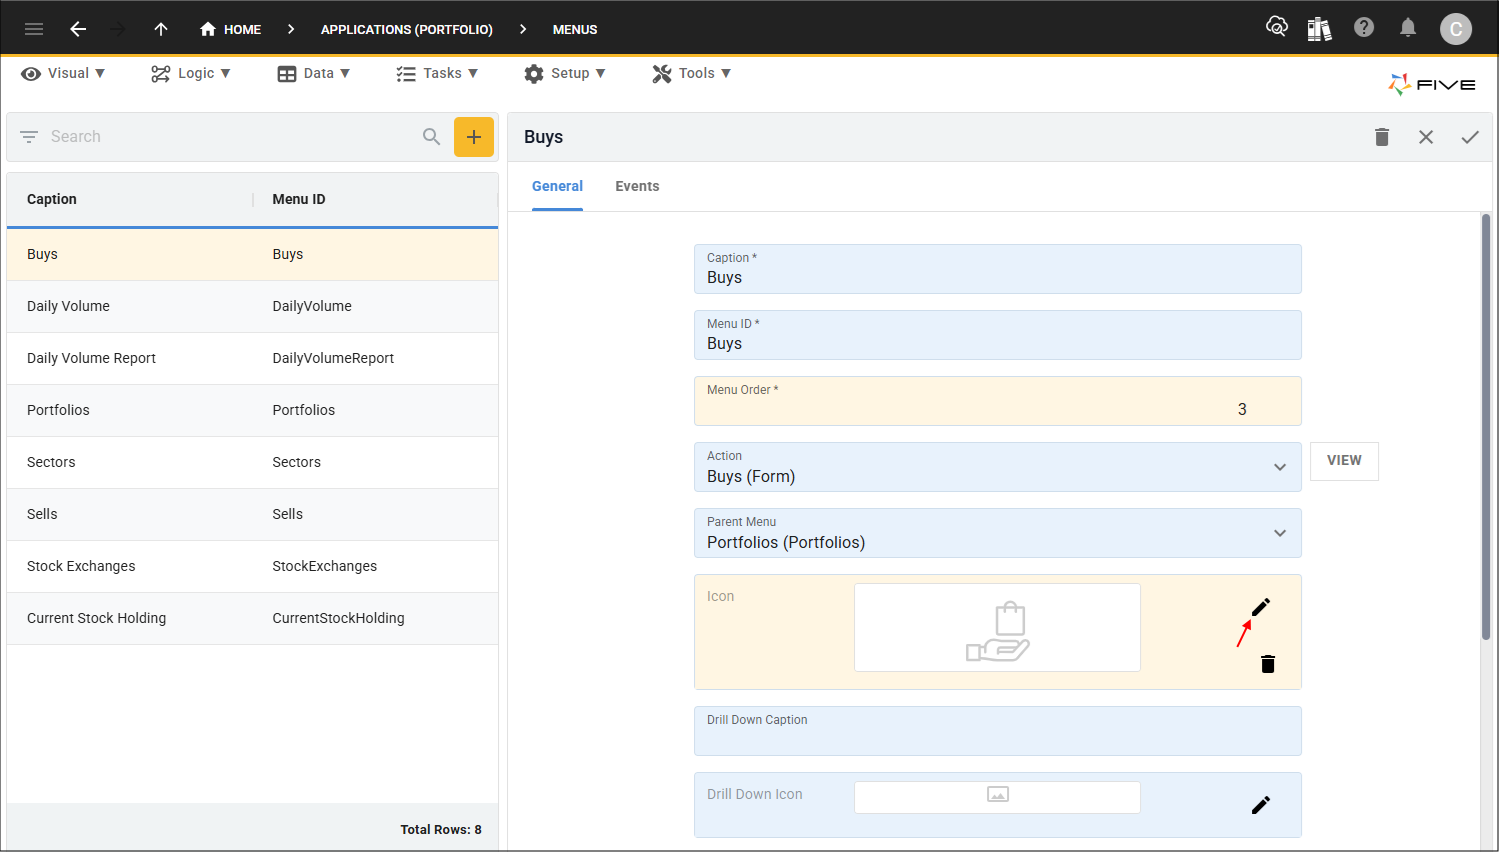The height and width of the screenshot is (852, 1499).
Task: Remove the Icon image using its trash button
Action: point(1268,664)
